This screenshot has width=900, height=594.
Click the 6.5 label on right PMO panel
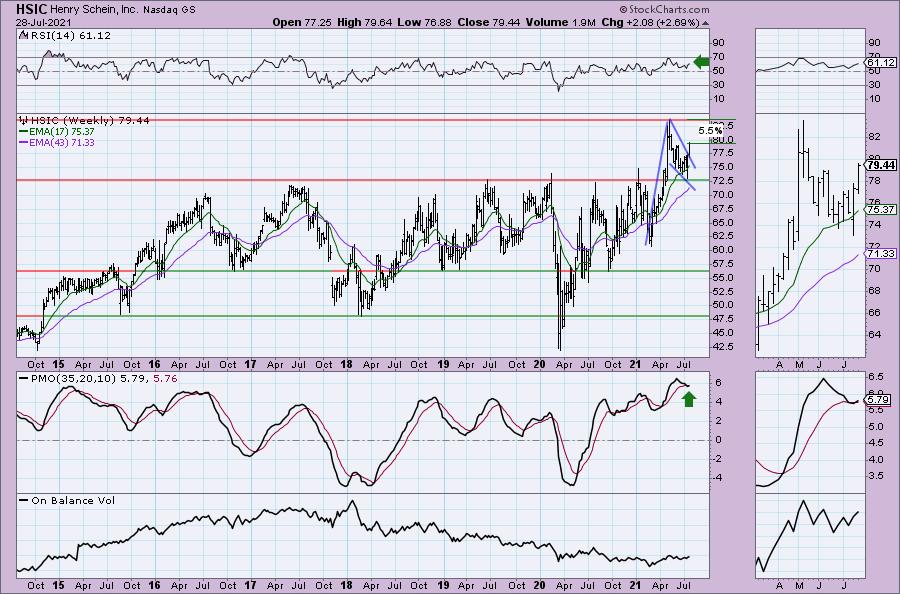pos(875,377)
